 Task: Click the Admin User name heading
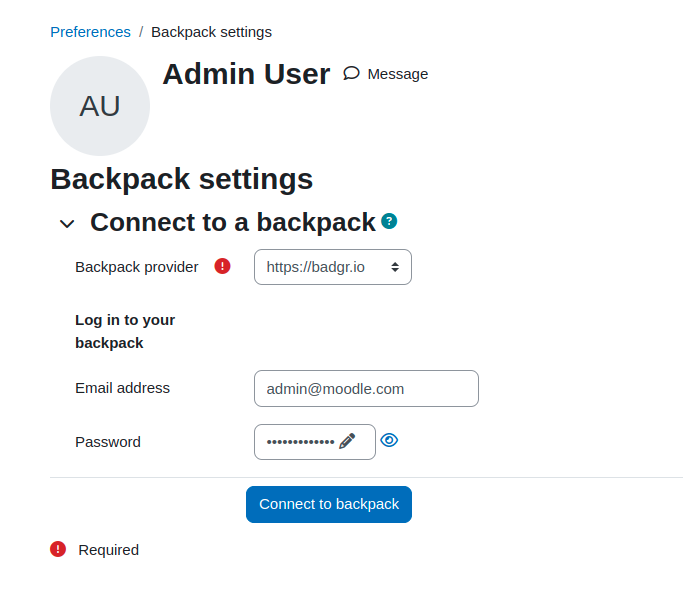click(x=246, y=74)
